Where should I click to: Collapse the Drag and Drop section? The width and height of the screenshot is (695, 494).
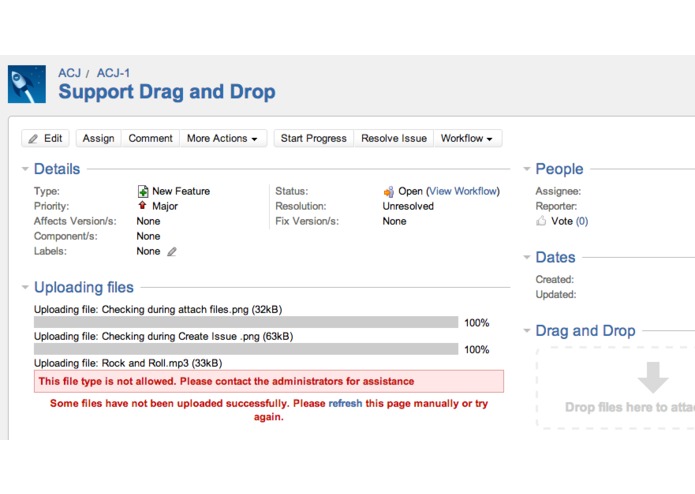point(527,331)
